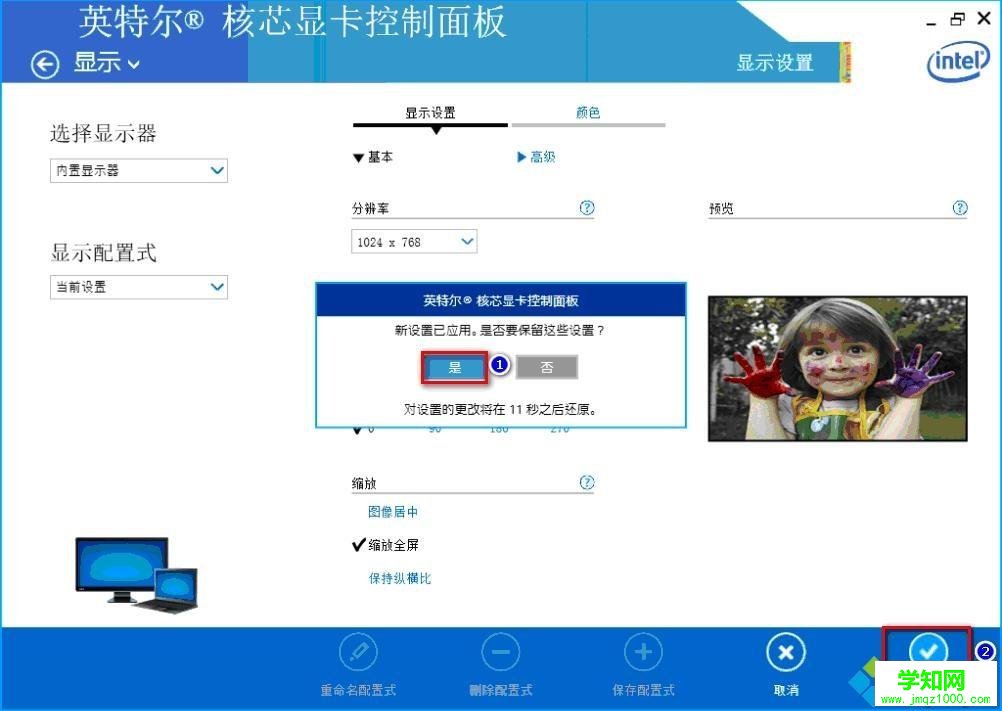Open the 内置显示器 display selector dropdown
The width and height of the screenshot is (1002, 711).
(x=139, y=171)
